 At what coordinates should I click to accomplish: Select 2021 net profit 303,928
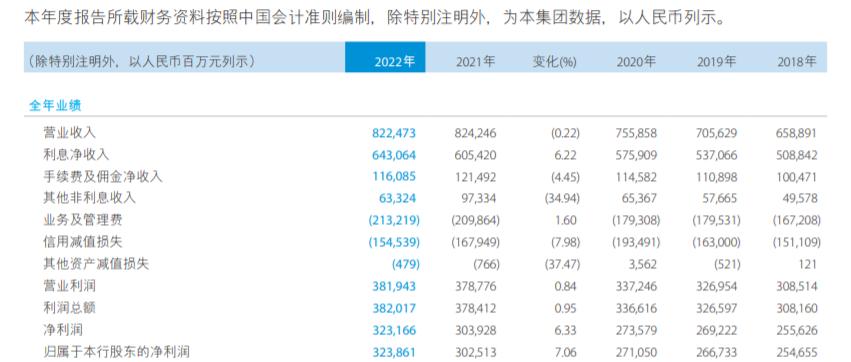474,331
